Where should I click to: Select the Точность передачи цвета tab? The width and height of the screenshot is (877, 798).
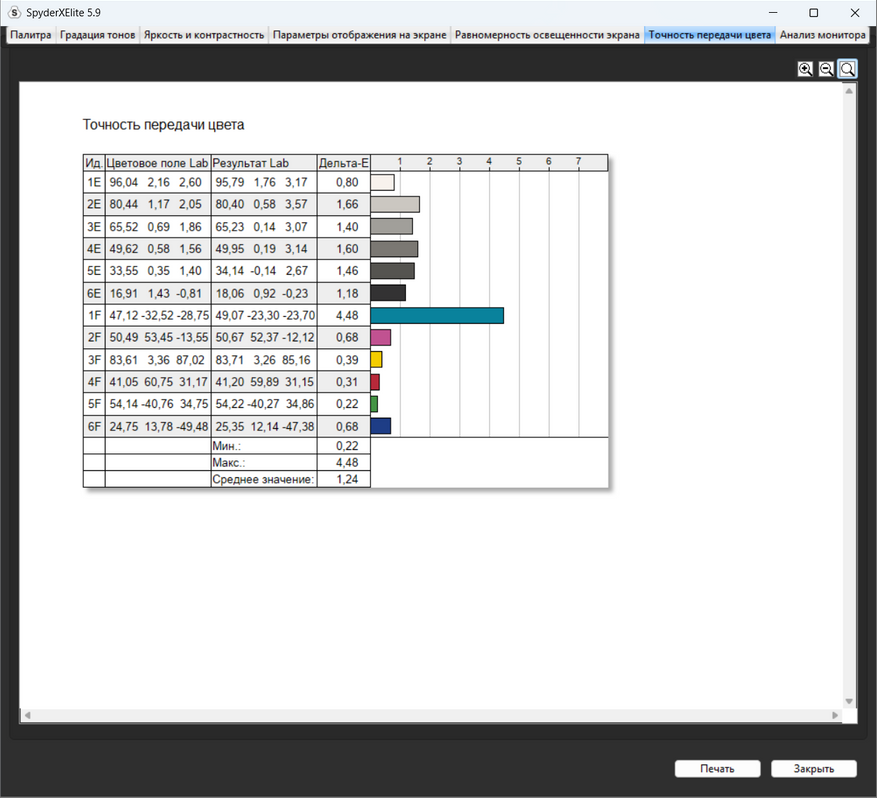pyautogui.click(x=709, y=35)
